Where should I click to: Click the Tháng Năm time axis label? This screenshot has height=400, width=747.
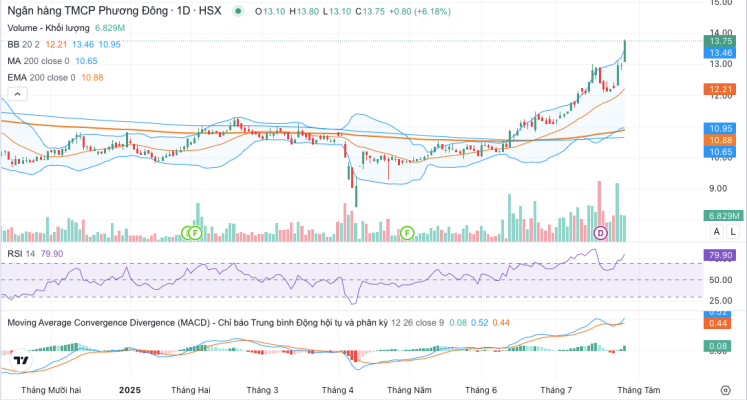click(409, 390)
